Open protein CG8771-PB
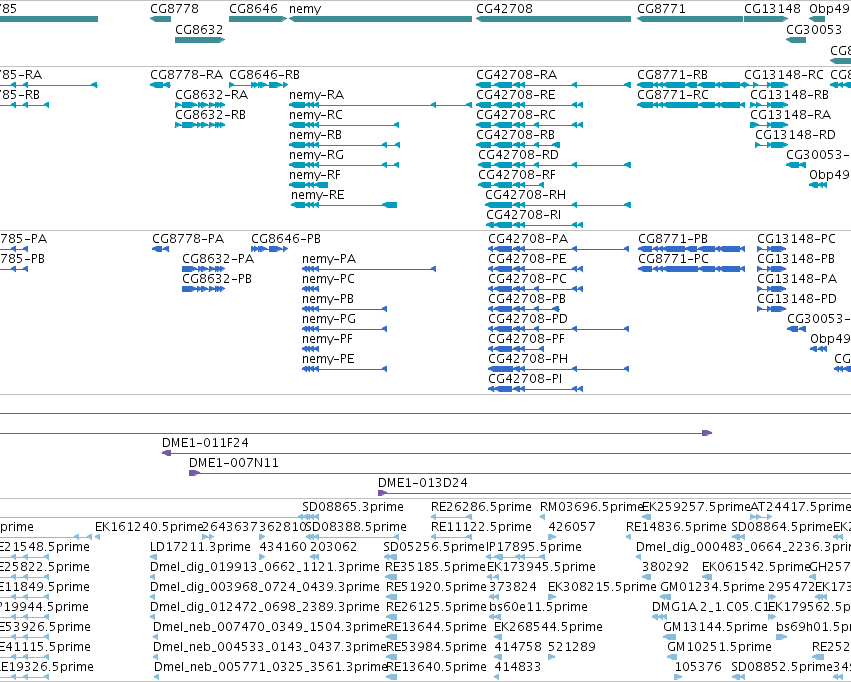The image size is (851, 682). point(673,239)
